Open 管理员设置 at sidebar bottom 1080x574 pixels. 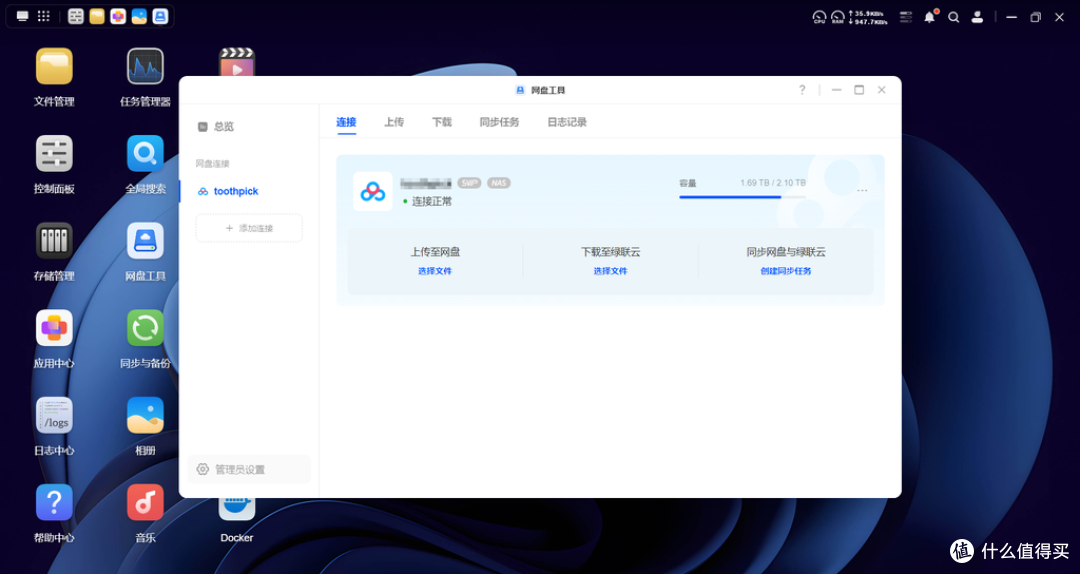click(x=249, y=469)
